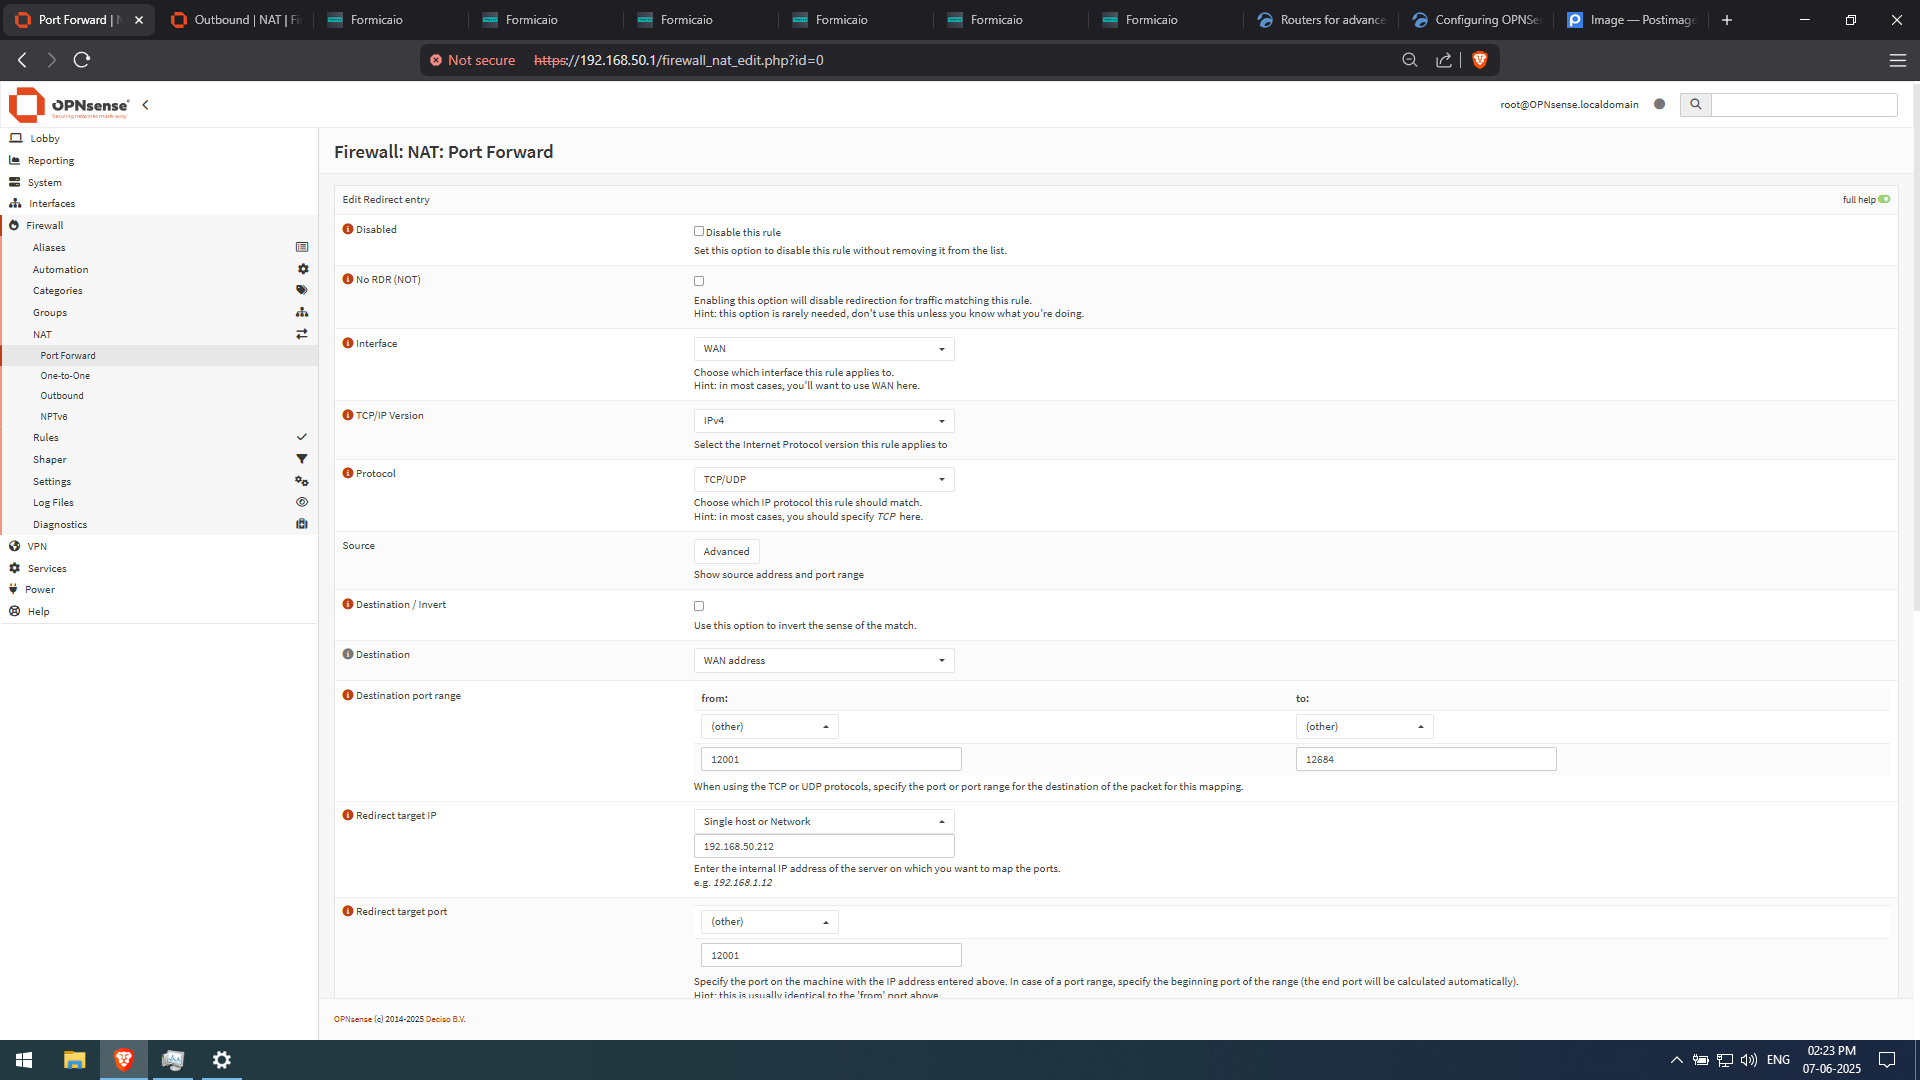The image size is (1920, 1080).
Task: Click the Aliases list icon in sidebar
Action: coord(302,247)
